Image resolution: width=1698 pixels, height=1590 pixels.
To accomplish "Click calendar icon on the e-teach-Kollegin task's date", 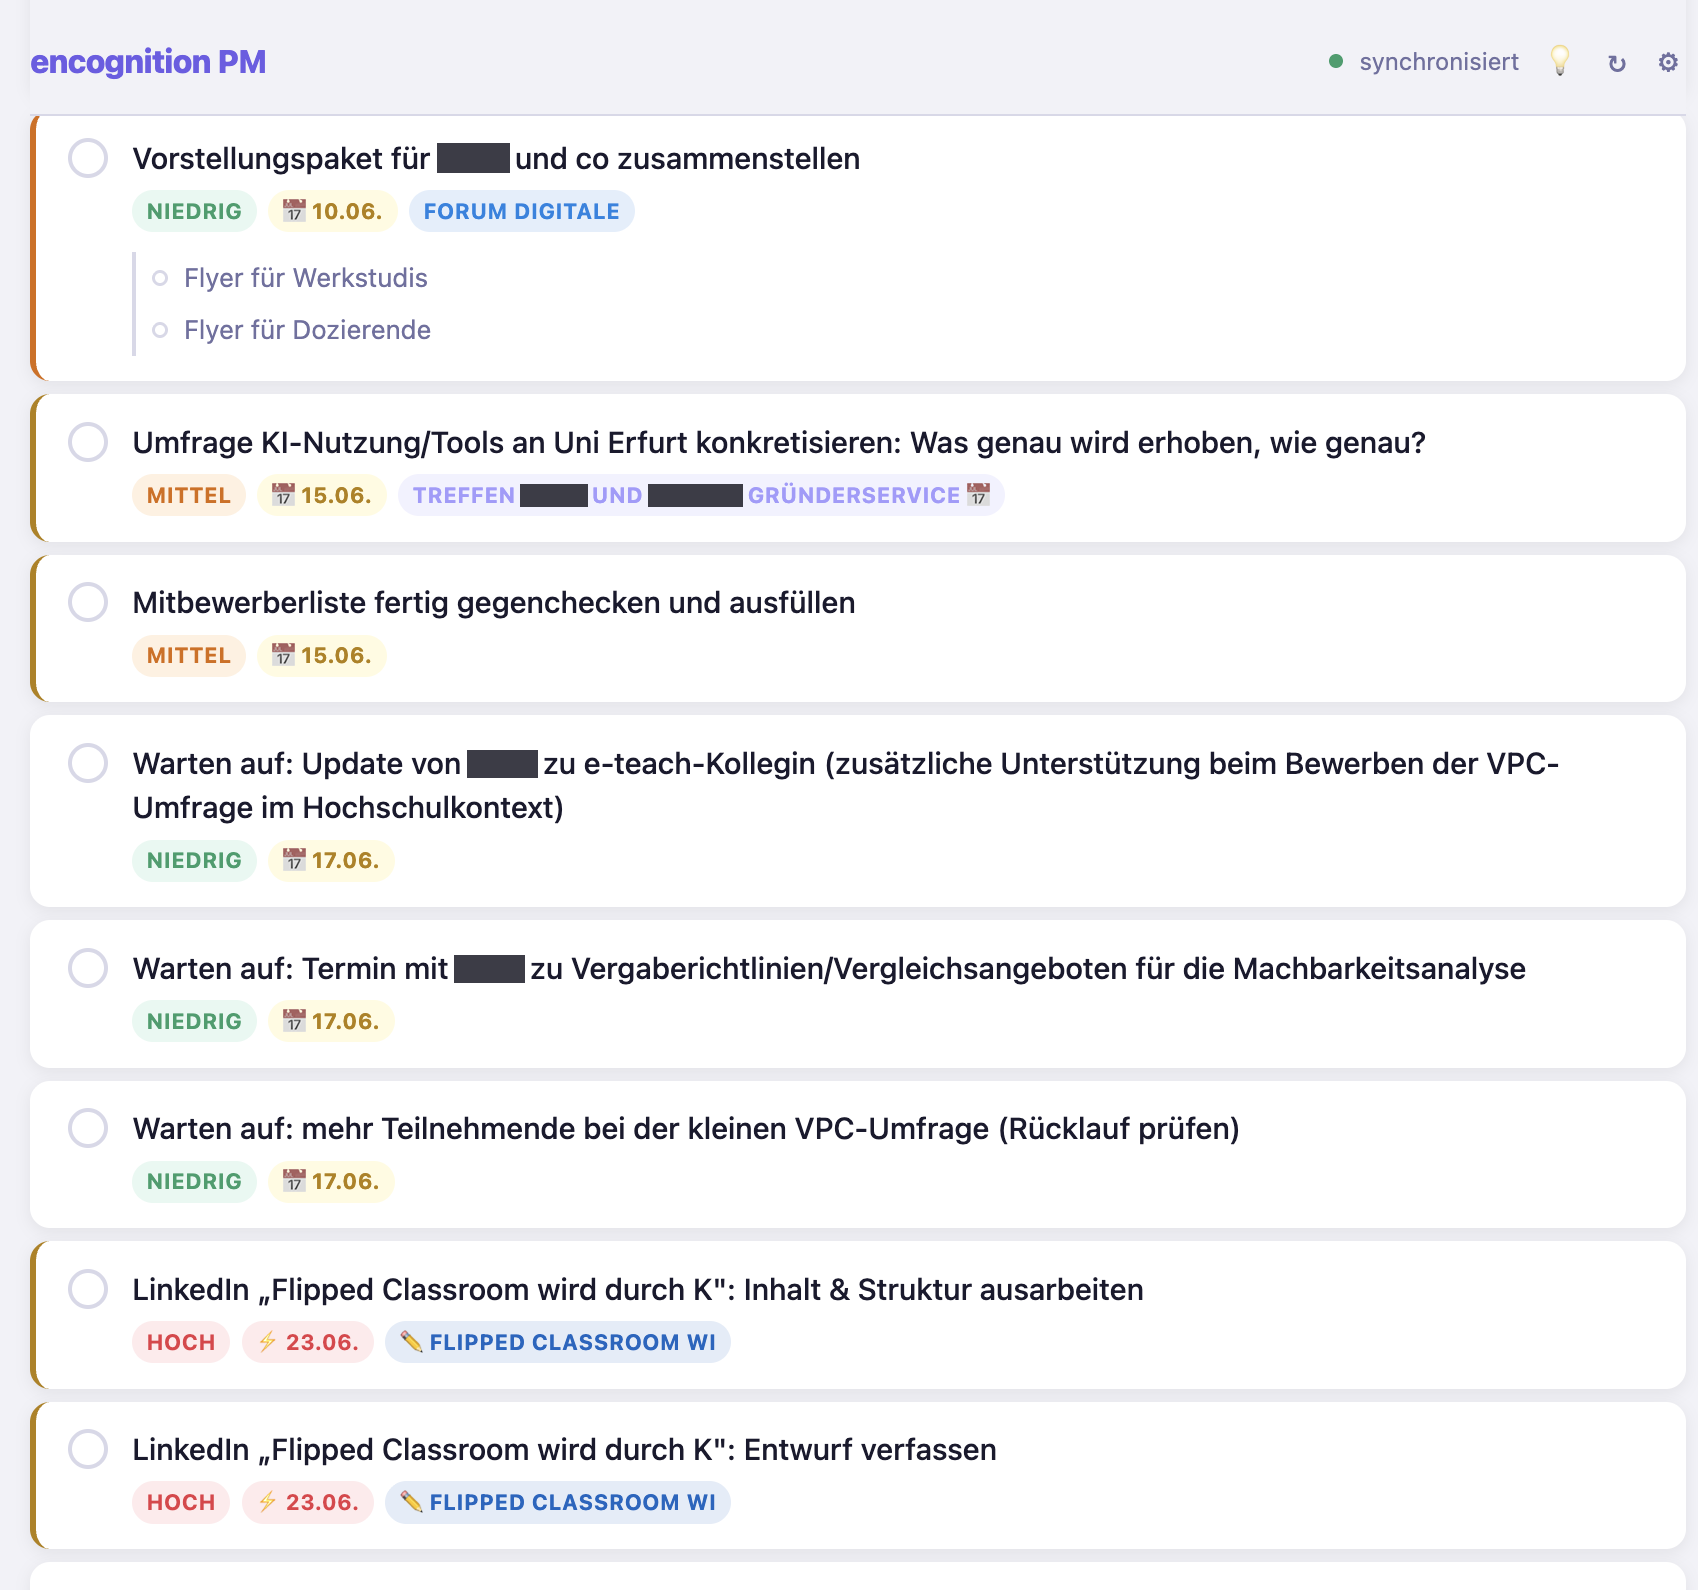I will [294, 860].
